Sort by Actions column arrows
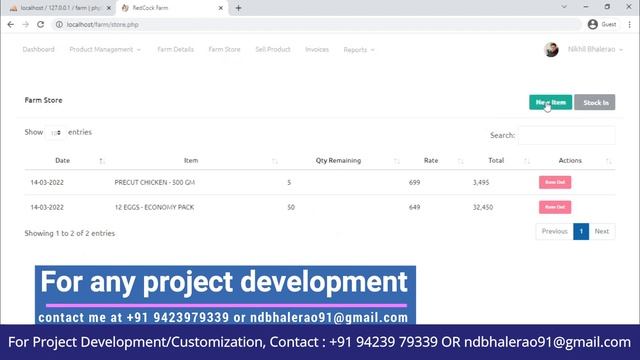Image resolution: width=640 pixels, height=360 pixels. [x=609, y=161]
